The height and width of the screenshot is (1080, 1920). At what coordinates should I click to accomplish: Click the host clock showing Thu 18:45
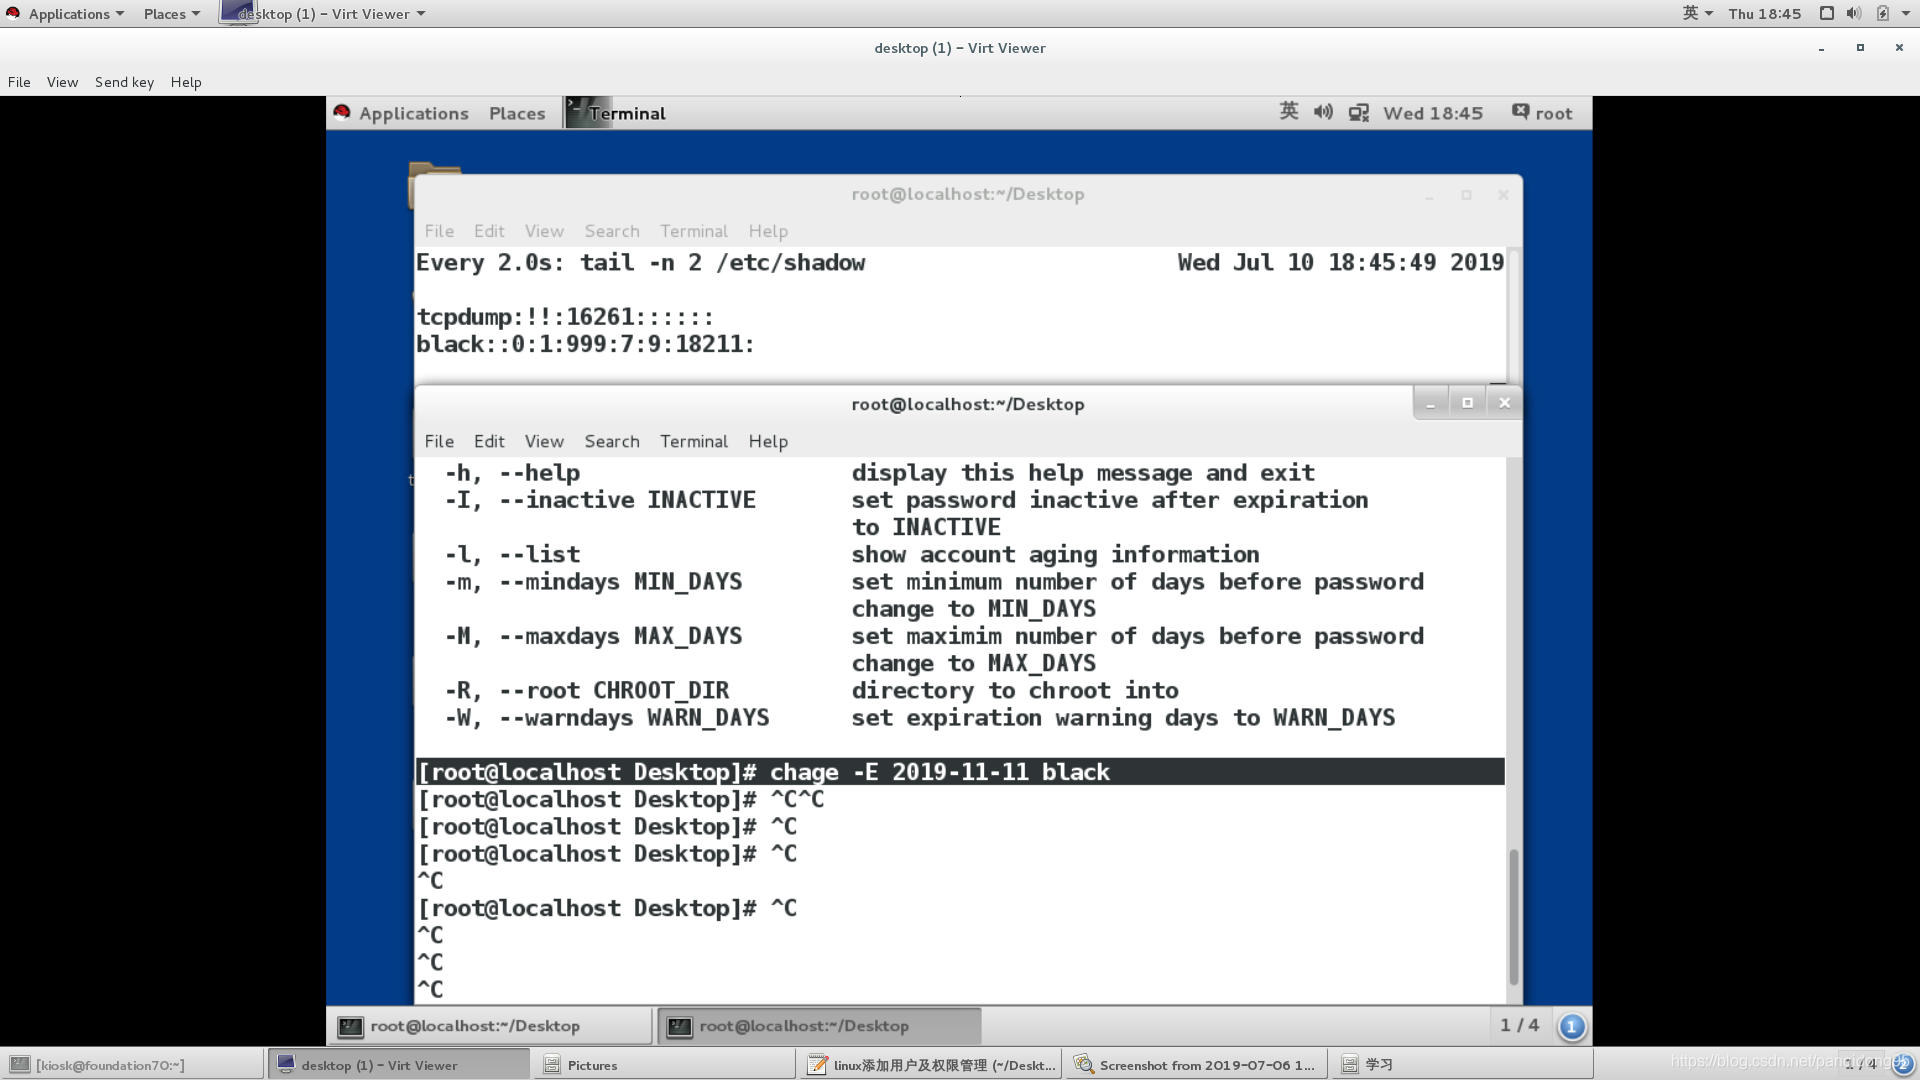[1764, 14]
